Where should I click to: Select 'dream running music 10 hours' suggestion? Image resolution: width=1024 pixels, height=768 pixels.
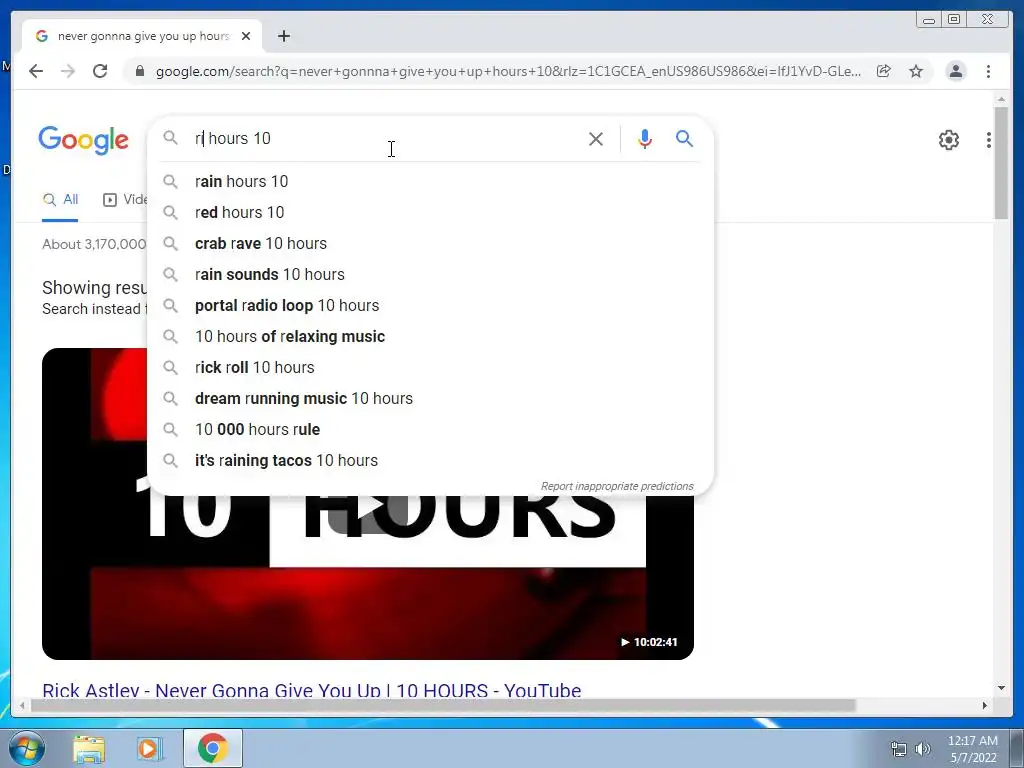431,398
